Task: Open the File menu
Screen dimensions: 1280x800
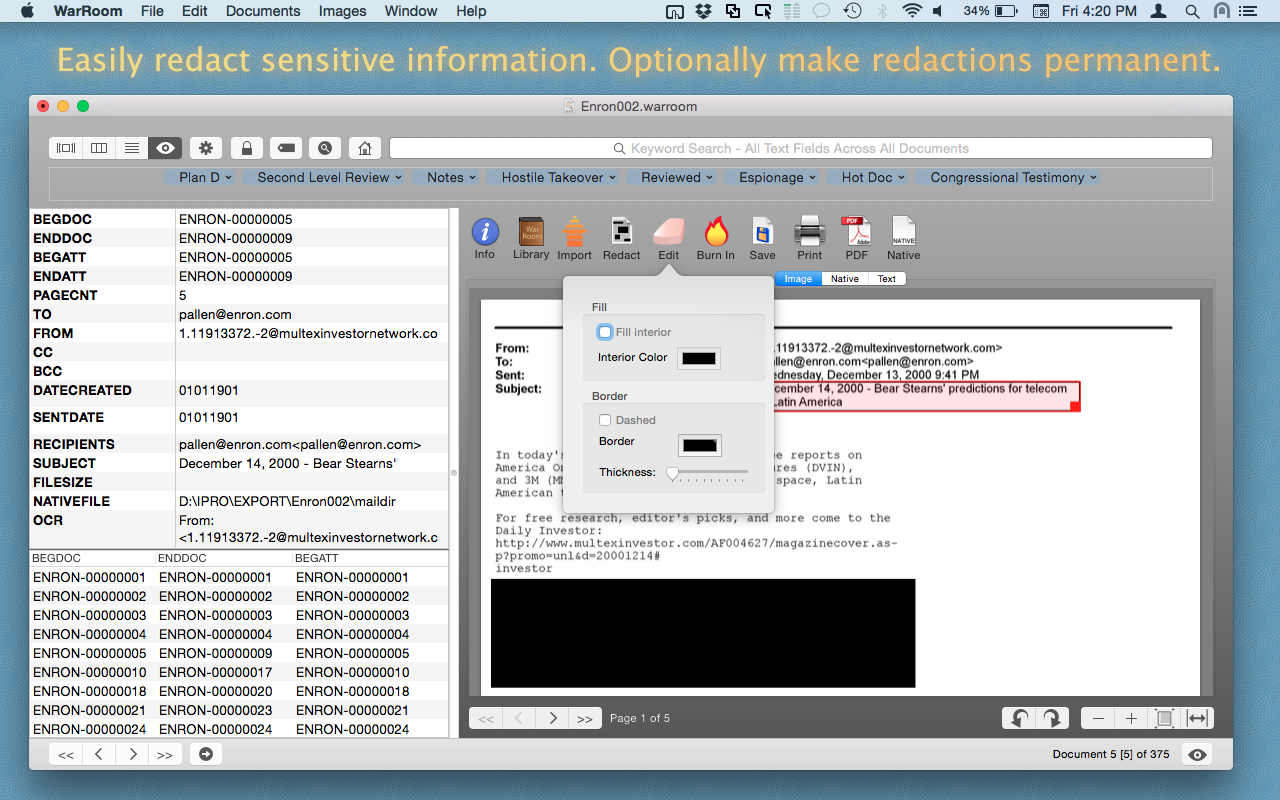Action: (152, 11)
